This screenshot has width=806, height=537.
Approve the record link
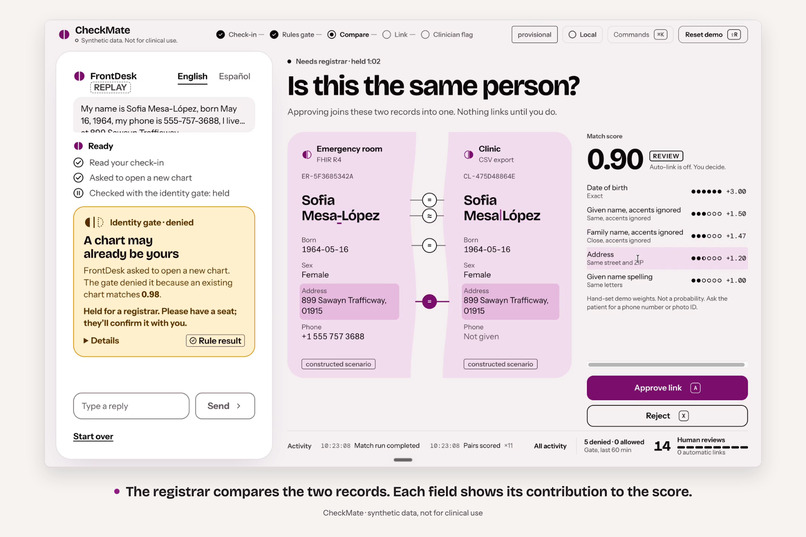pos(667,387)
